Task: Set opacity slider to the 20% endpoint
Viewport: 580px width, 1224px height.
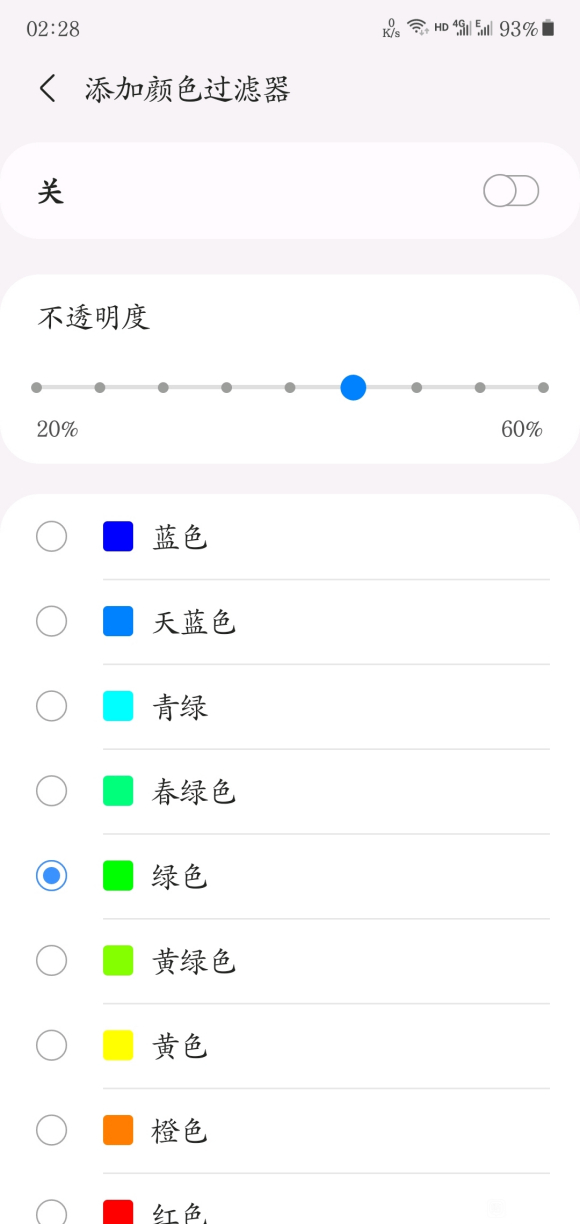Action: click(x=37, y=387)
